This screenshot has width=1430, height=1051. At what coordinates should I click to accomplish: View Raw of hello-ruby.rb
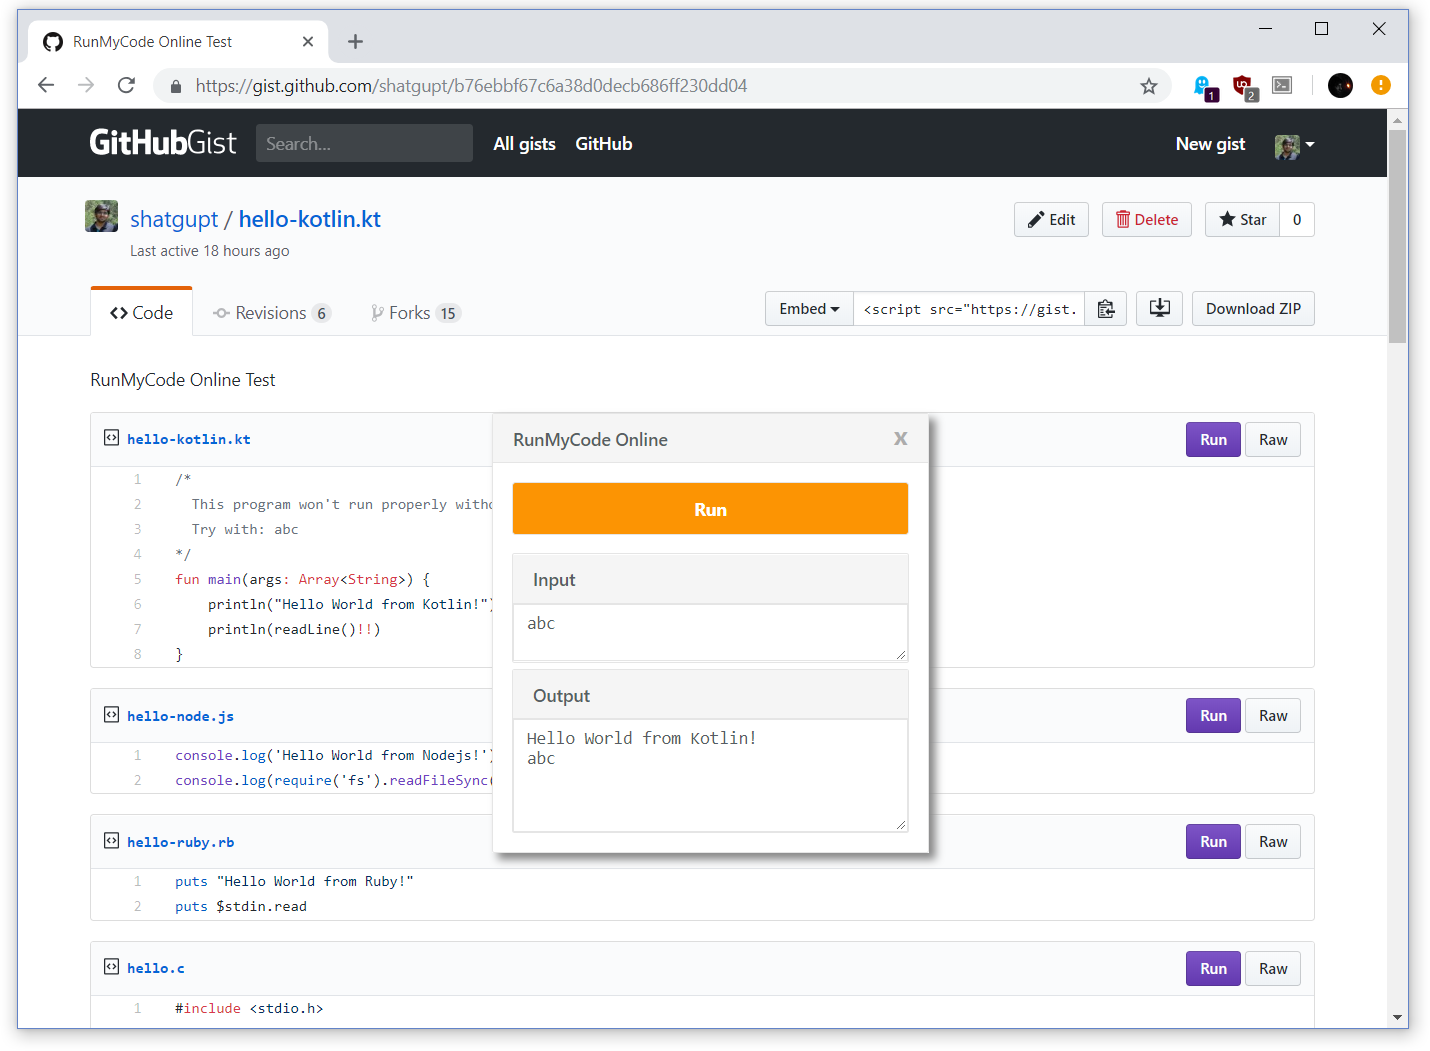(1273, 842)
